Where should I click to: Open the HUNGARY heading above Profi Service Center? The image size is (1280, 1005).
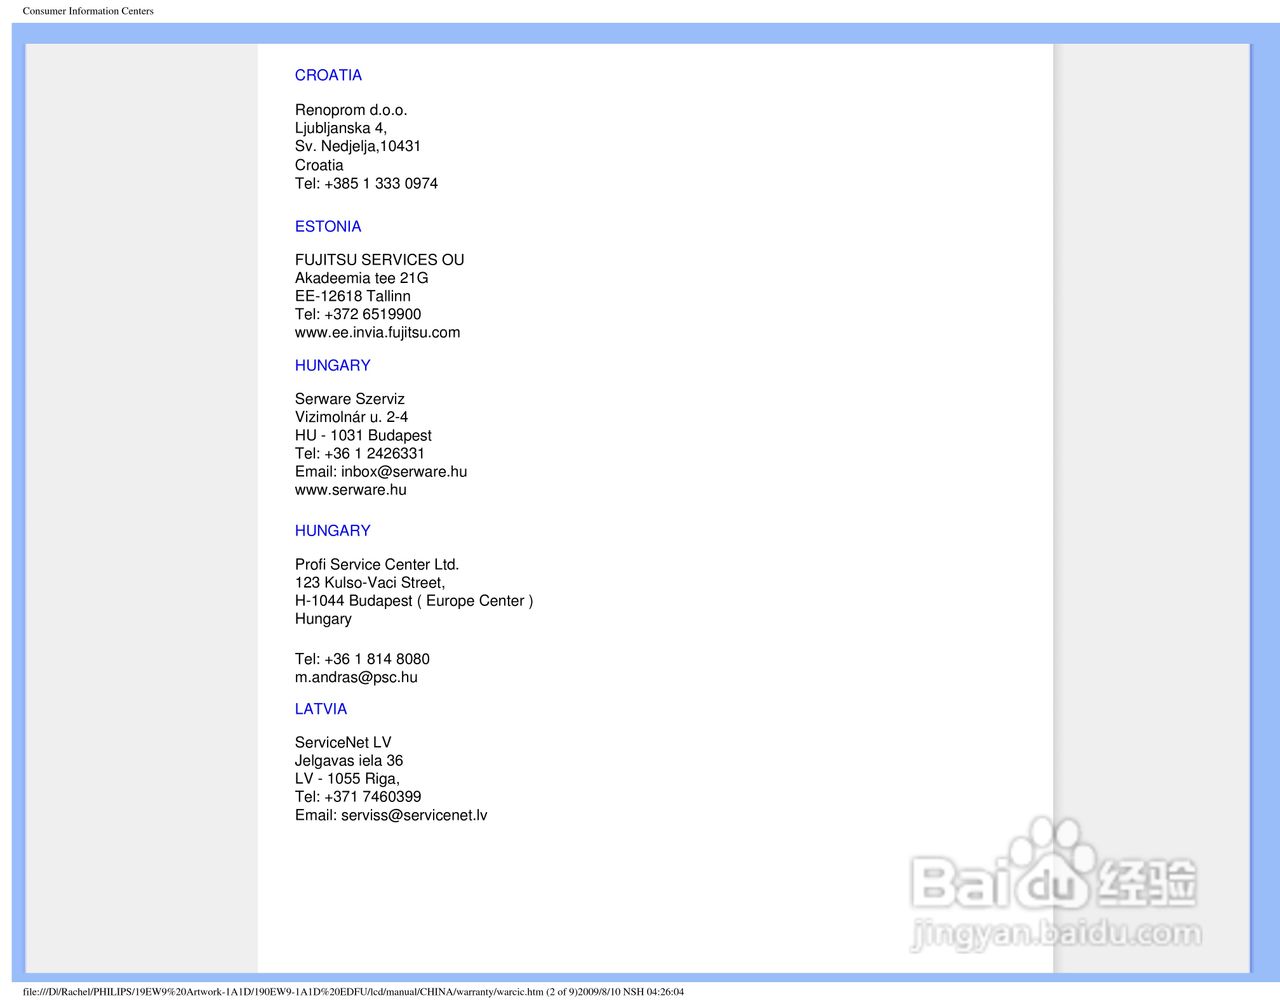coord(332,530)
